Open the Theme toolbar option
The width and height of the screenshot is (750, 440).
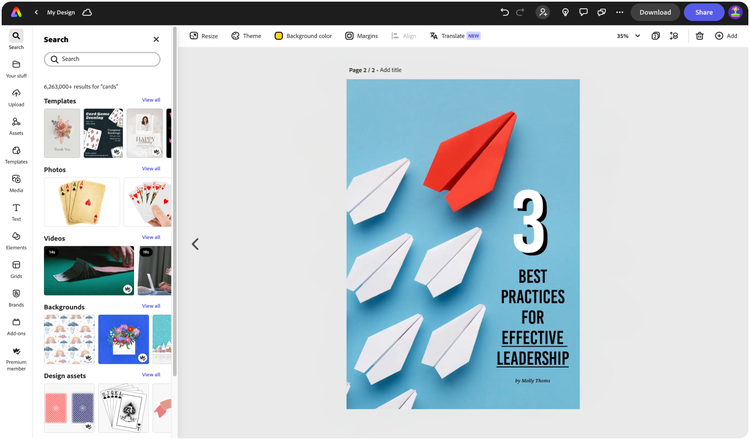click(246, 36)
